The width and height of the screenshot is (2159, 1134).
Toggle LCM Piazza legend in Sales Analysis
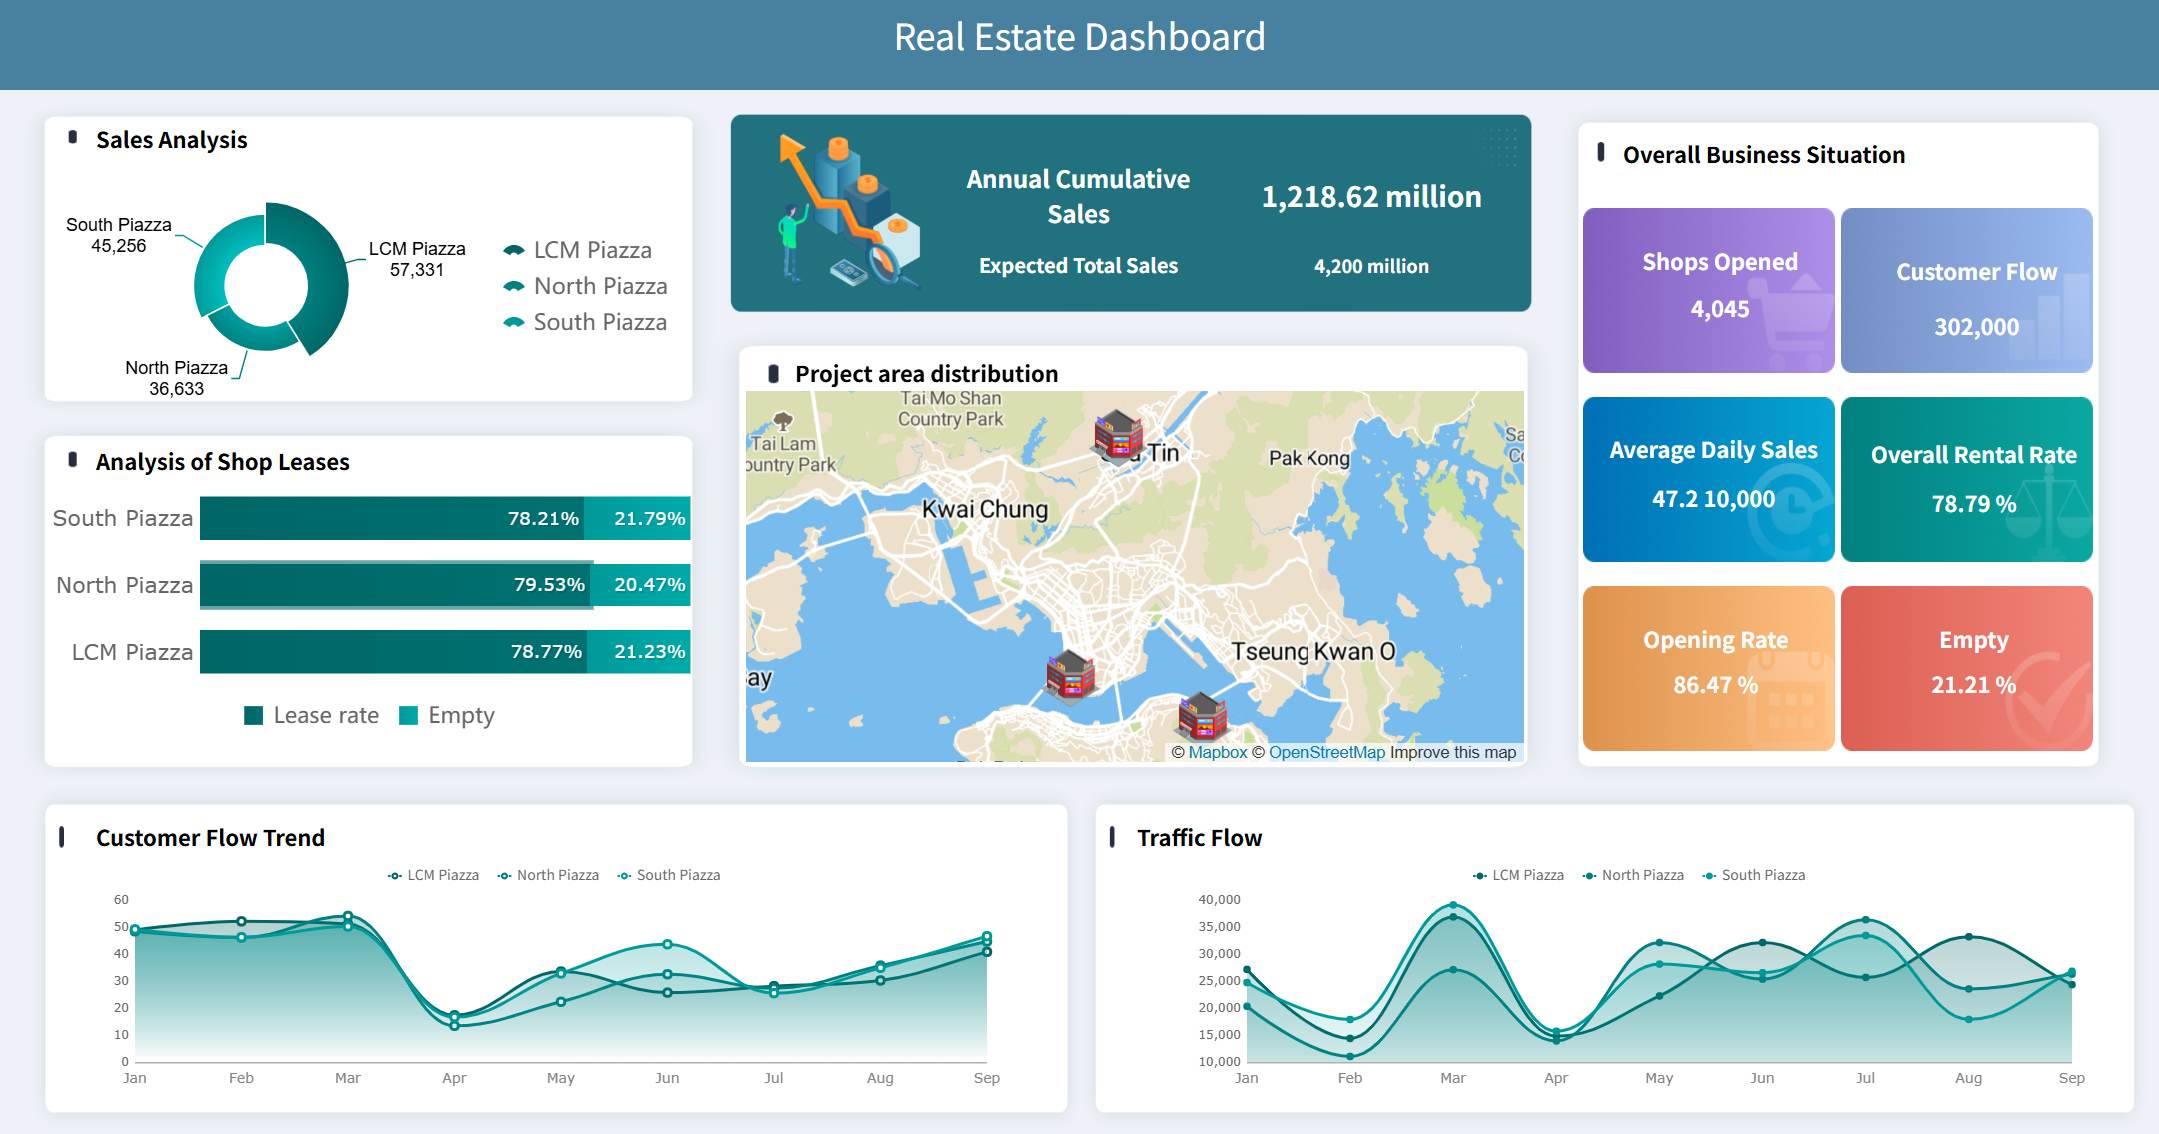tap(578, 250)
